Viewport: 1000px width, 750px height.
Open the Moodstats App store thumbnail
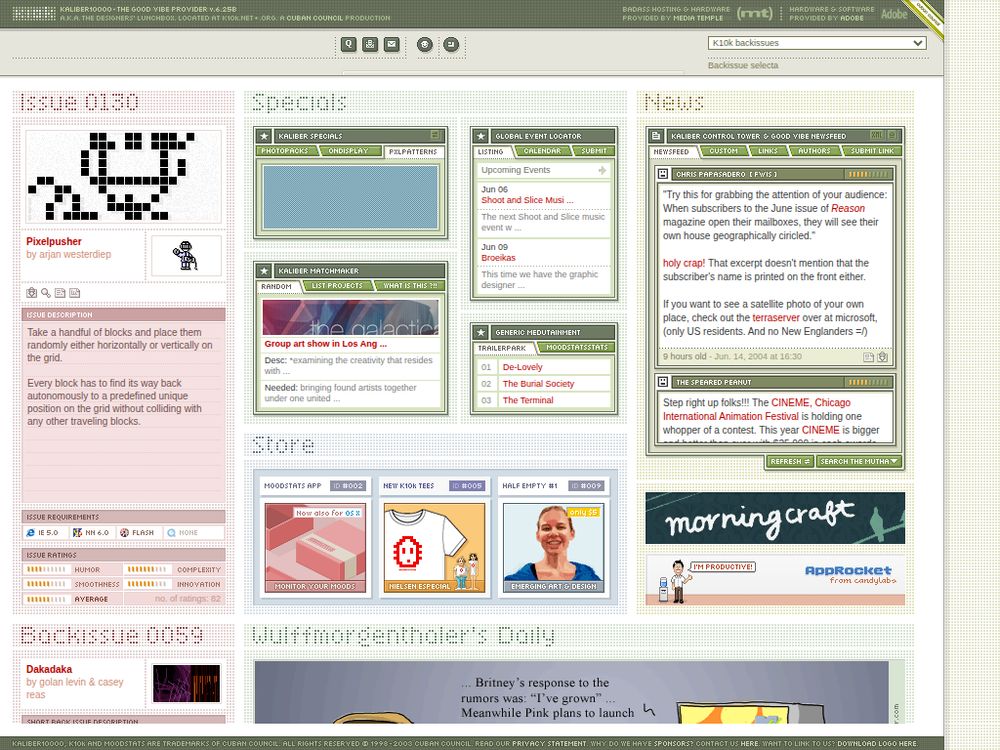click(315, 548)
